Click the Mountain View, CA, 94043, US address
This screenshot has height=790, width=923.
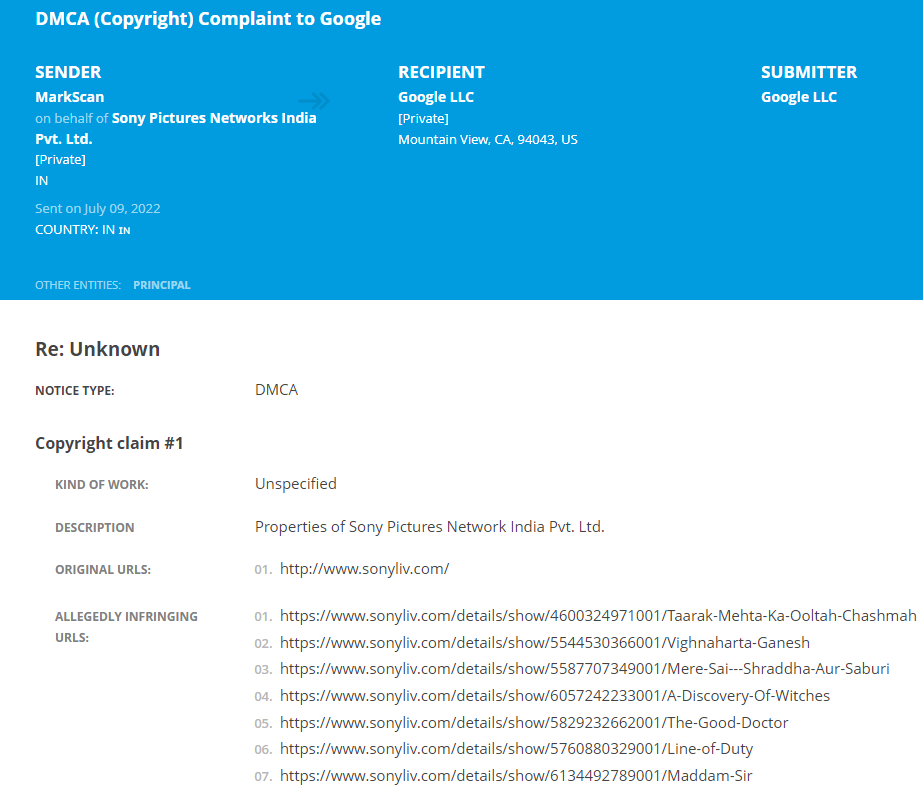coord(488,140)
